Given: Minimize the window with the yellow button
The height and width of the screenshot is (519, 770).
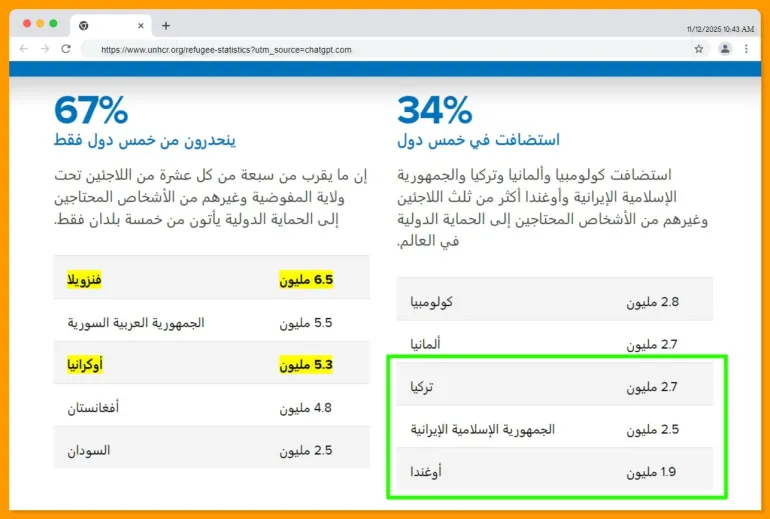Looking at the screenshot, I should pyautogui.click(x=40, y=23).
